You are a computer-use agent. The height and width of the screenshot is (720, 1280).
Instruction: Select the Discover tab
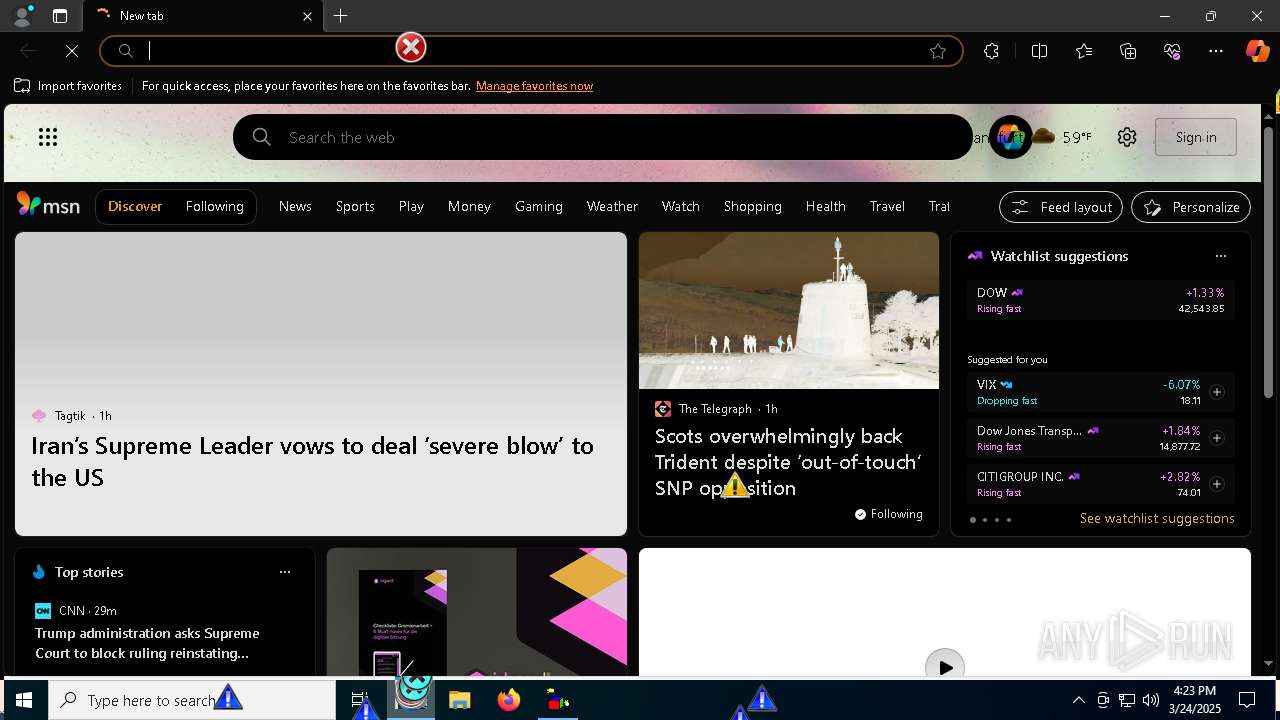[135, 206]
